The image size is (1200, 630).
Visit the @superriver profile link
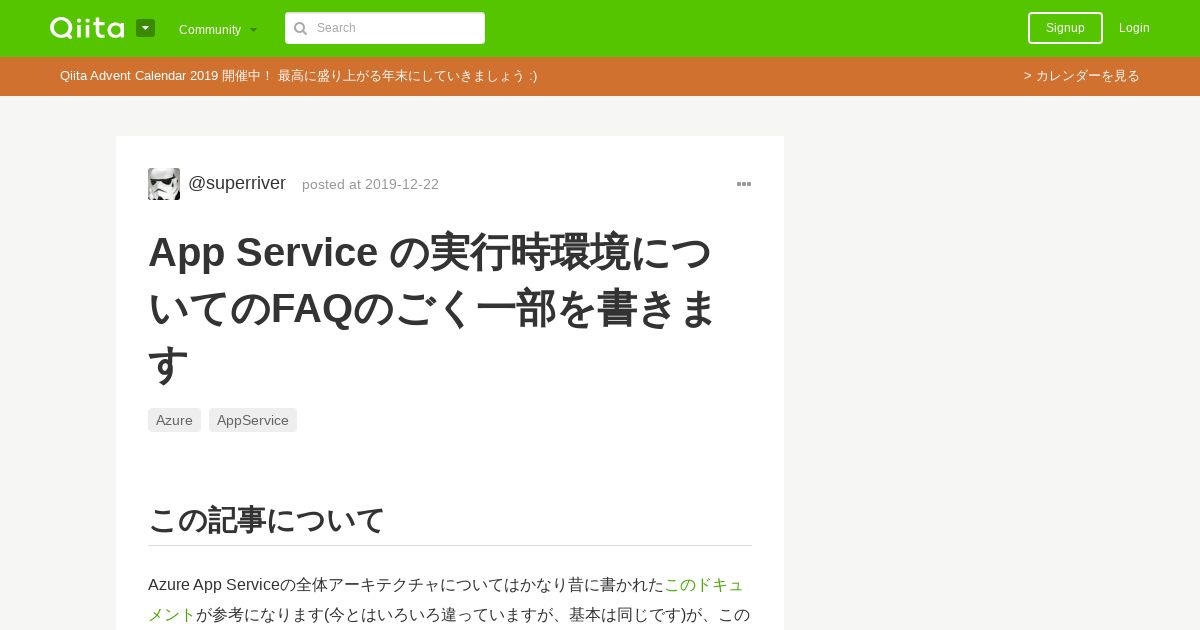[x=237, y=183]
